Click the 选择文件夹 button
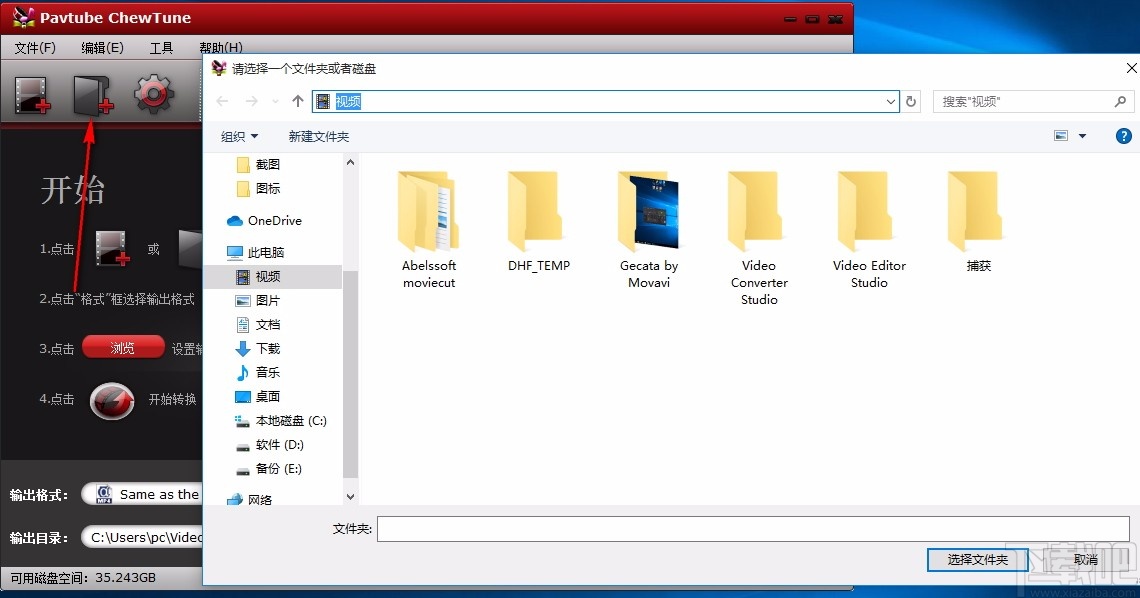This screenshot has height=598, width=1140. click(x=977, y=559)
